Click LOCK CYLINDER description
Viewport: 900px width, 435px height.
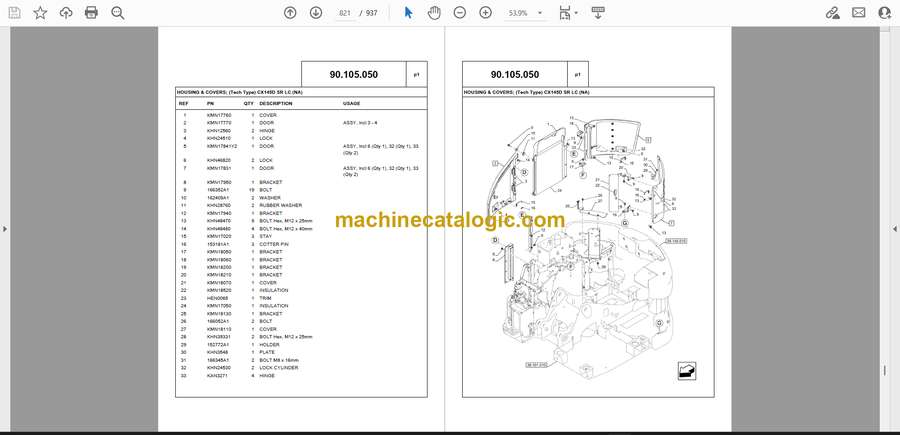(x=278, y=368)
